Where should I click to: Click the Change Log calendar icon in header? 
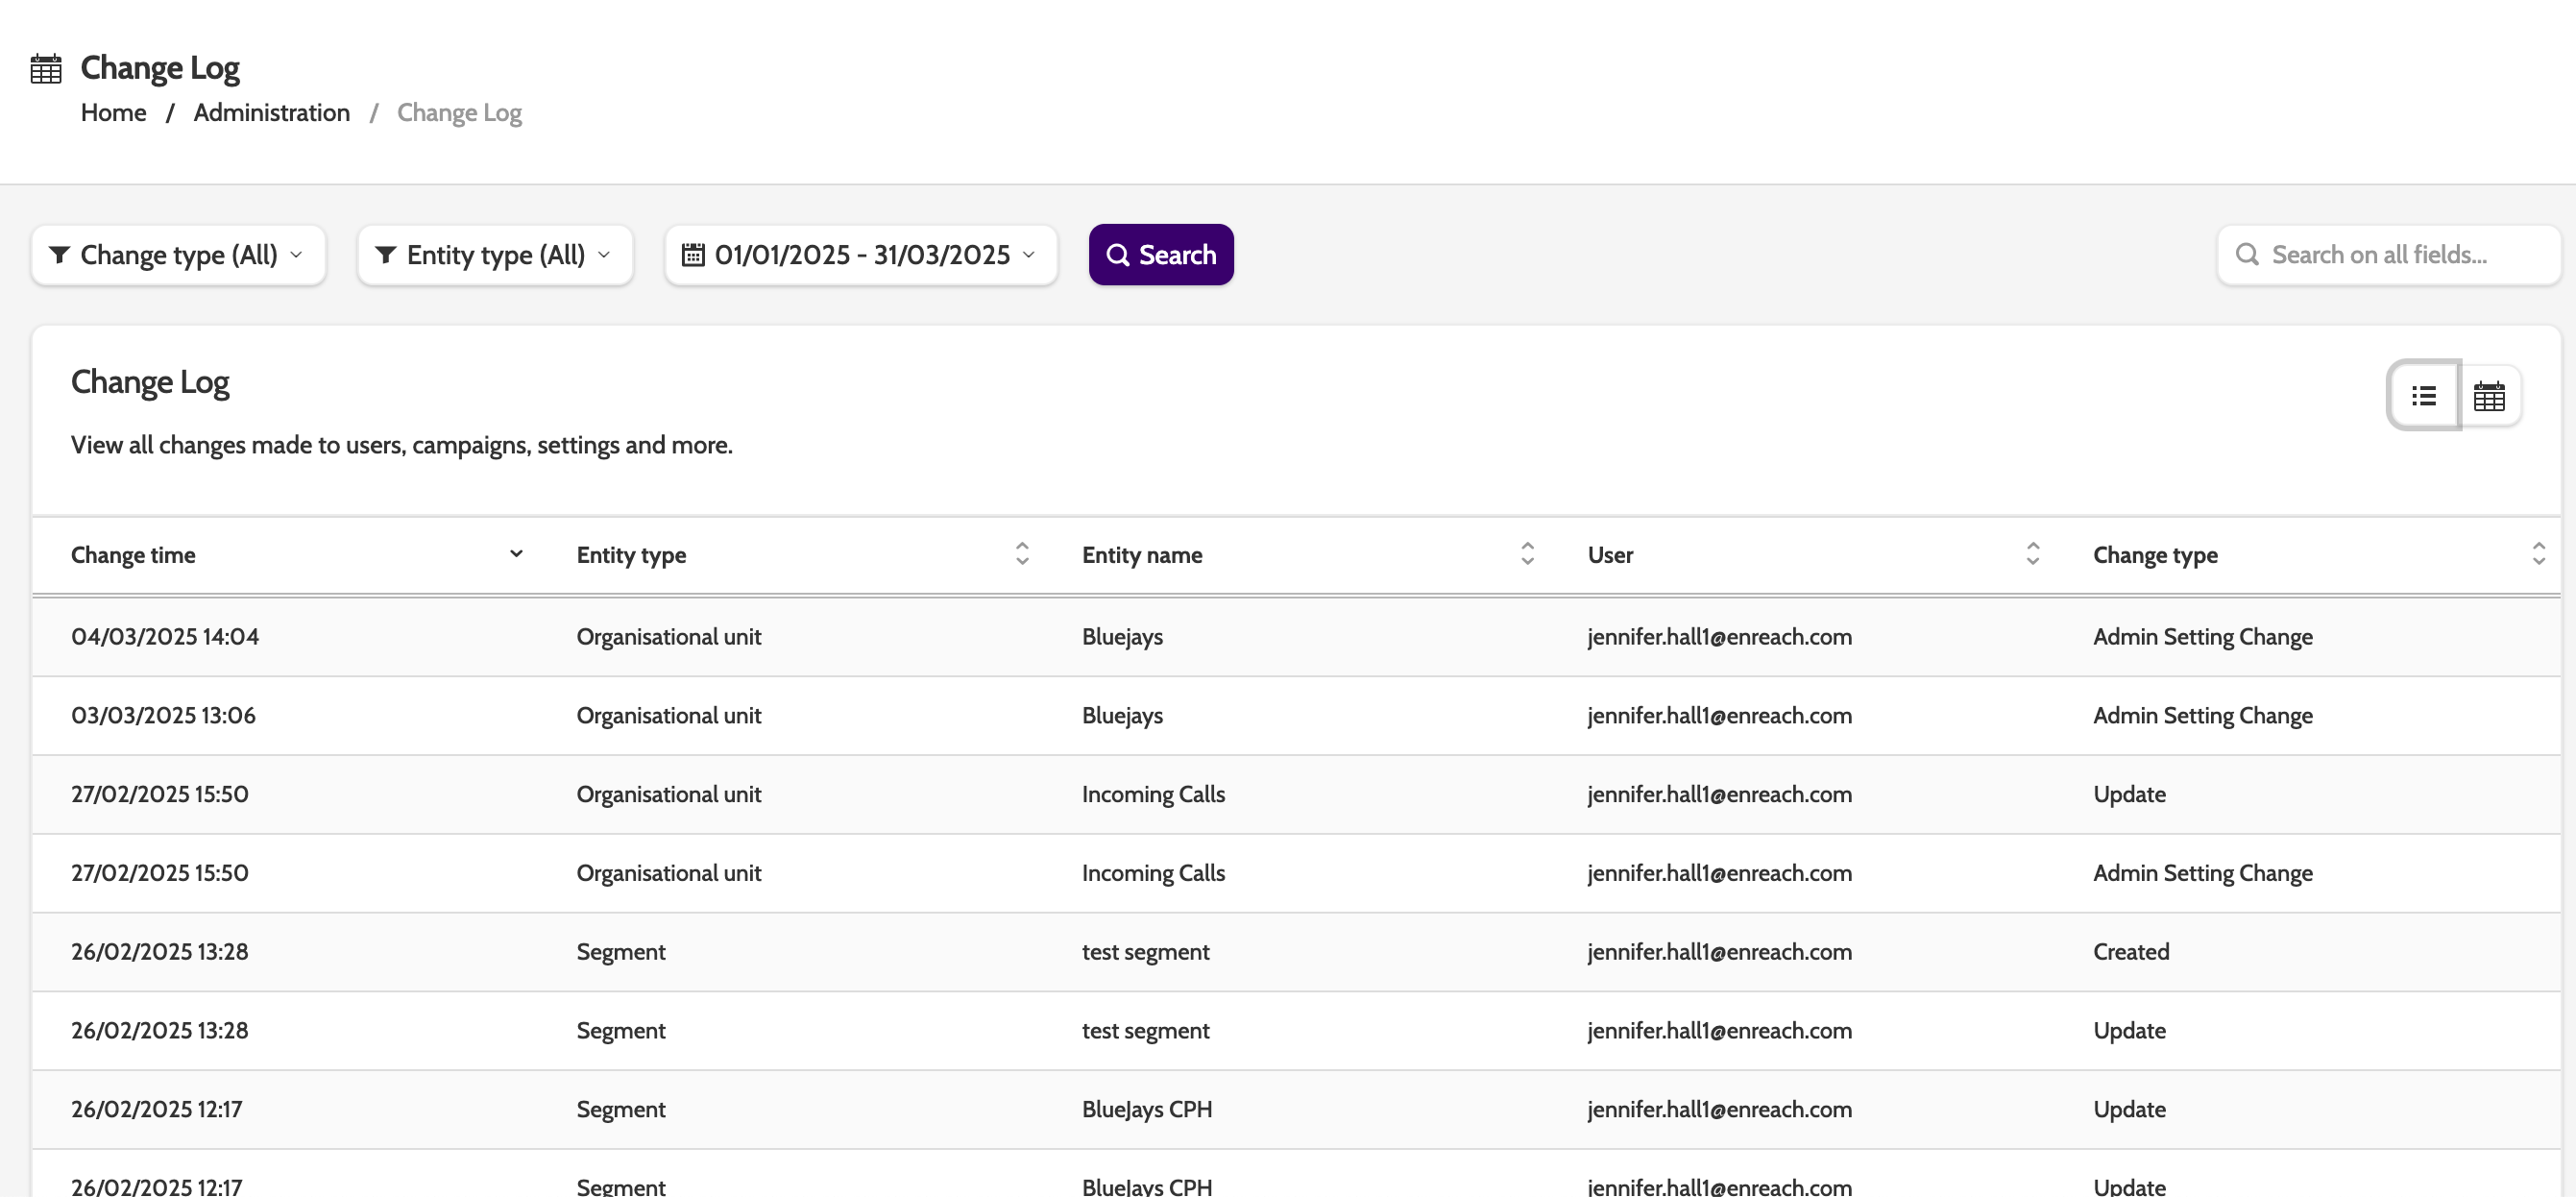coord(46,69)
